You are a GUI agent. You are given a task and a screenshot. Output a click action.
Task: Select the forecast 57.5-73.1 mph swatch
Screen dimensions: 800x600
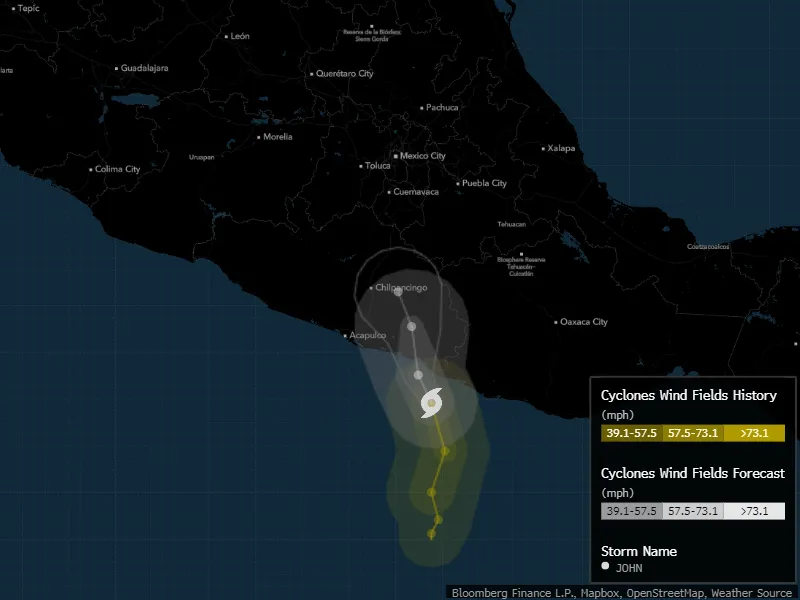[693, 511]
